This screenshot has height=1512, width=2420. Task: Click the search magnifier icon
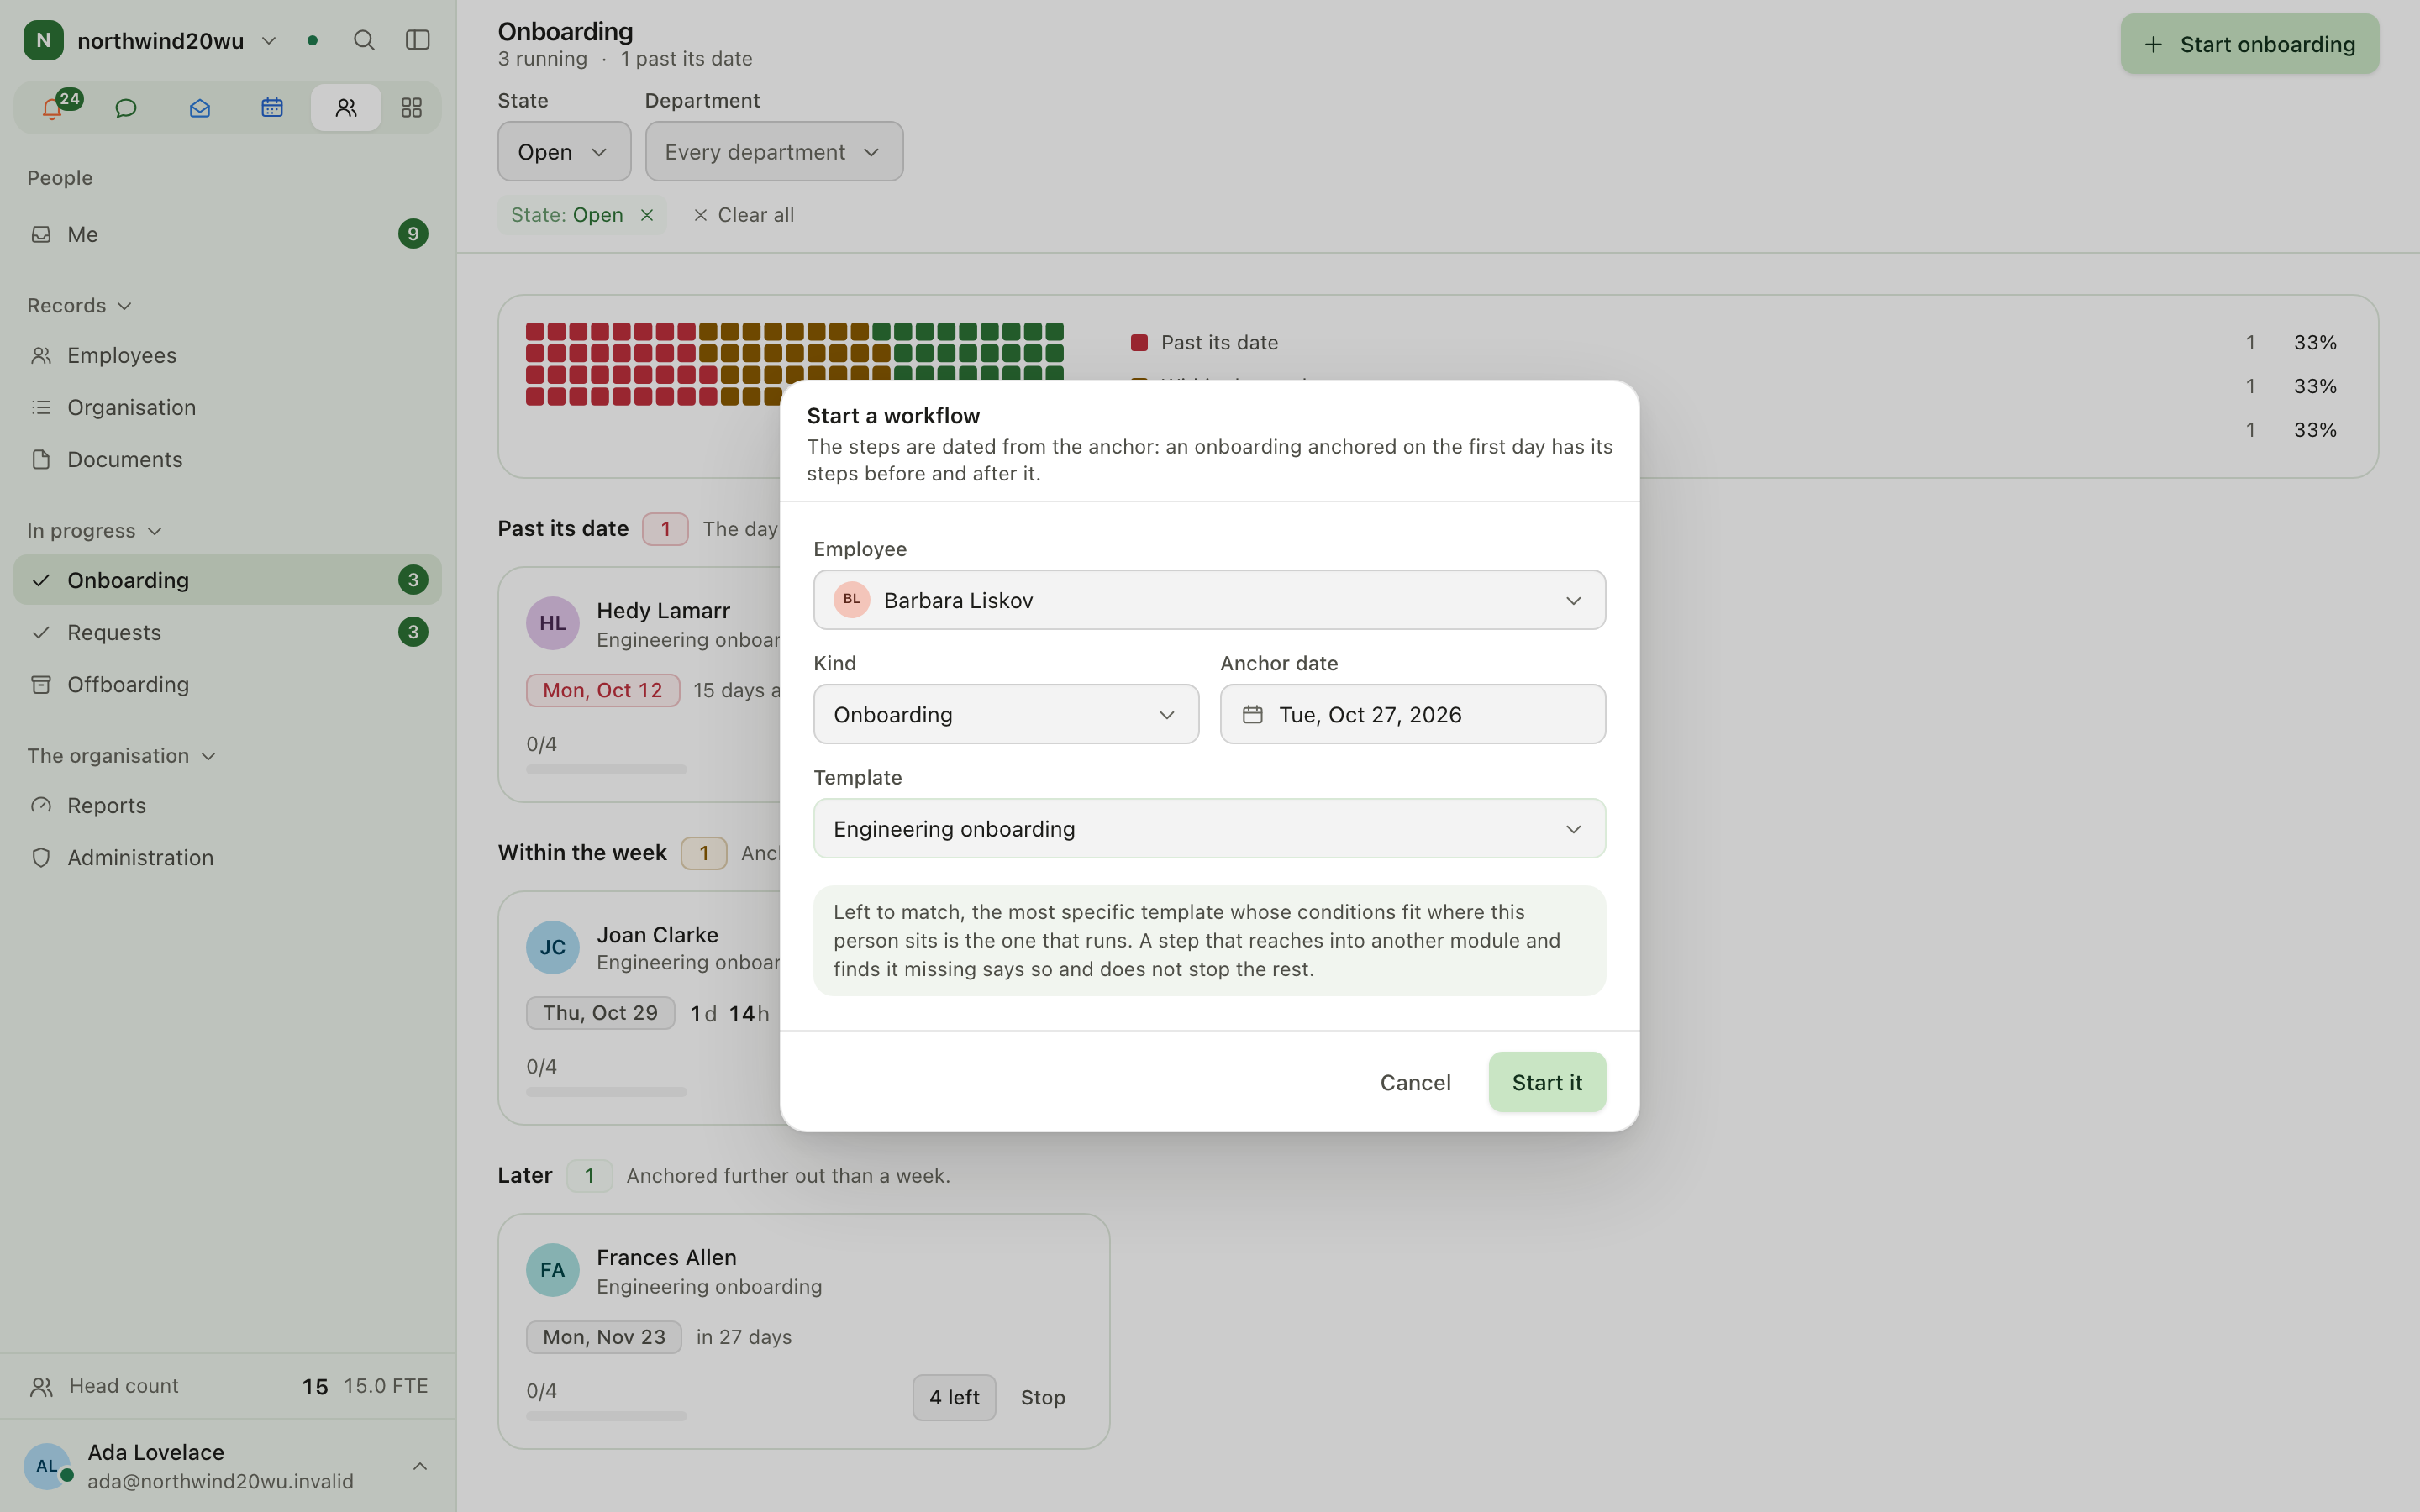364,40
